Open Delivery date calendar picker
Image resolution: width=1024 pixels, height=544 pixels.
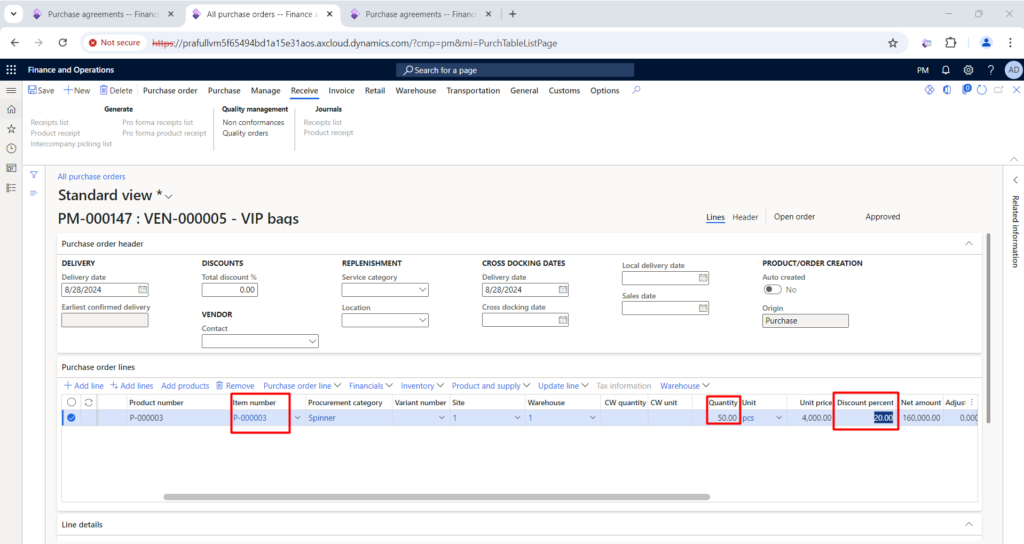coord(142,289)
